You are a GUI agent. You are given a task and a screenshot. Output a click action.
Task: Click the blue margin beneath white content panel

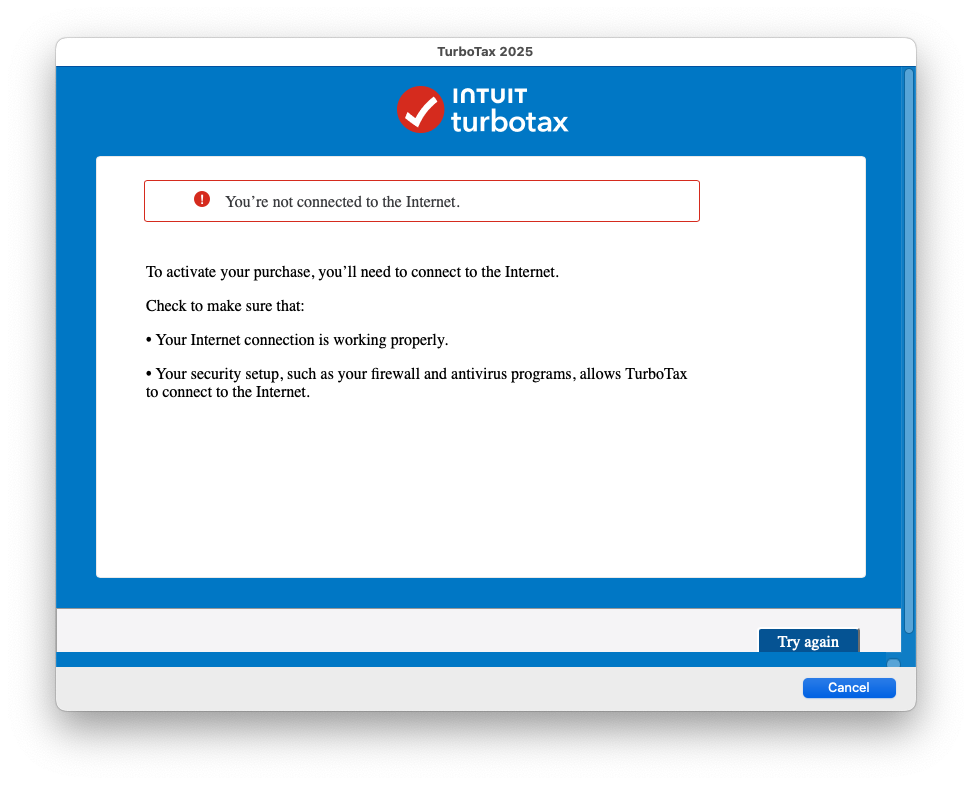tap(479, 593)
